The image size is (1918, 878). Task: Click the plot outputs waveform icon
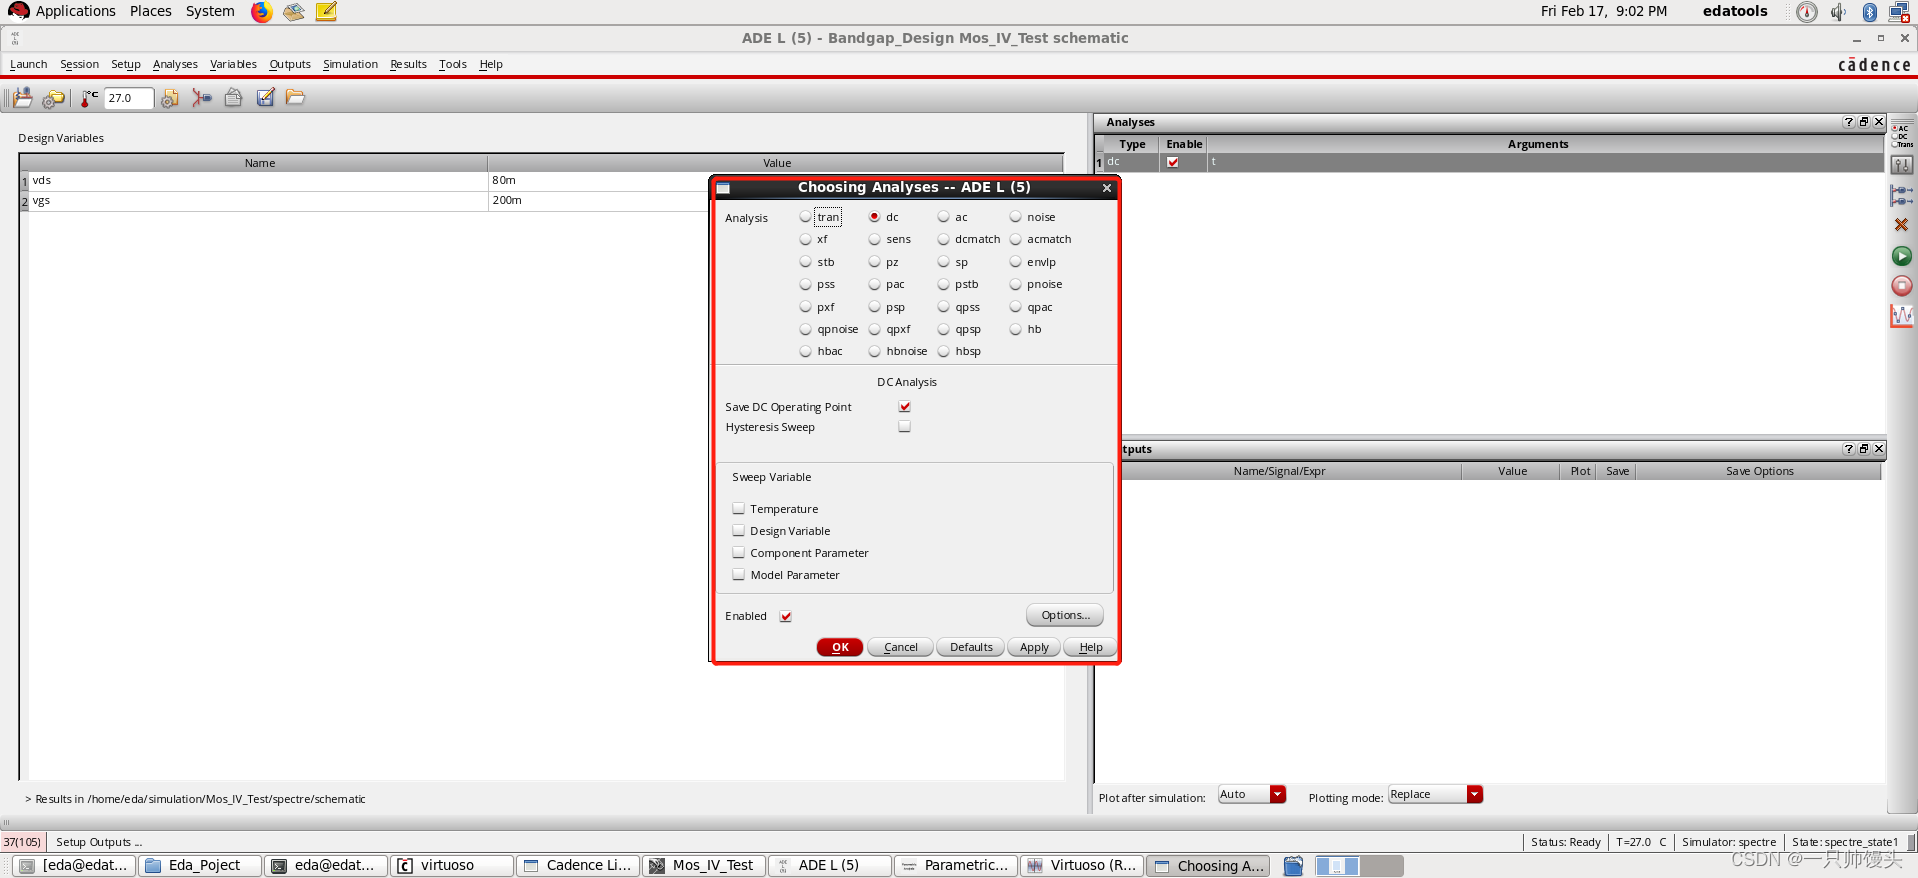click(1901, 316)
